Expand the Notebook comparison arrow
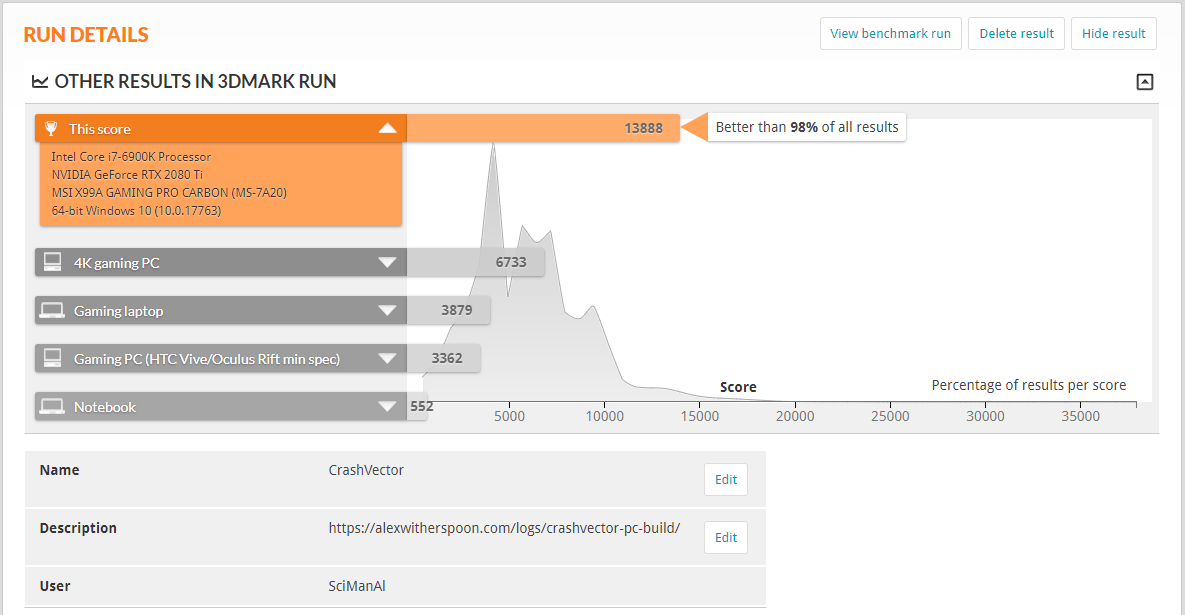This screenshot has width=1185, height=615. [387, 407]
